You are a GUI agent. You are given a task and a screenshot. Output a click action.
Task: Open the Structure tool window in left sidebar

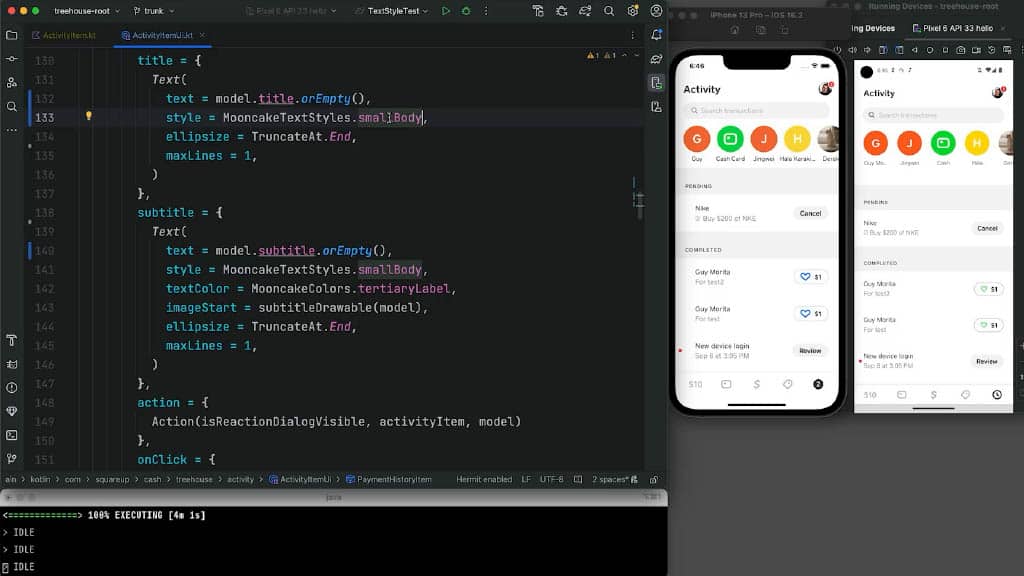[12, 82]
